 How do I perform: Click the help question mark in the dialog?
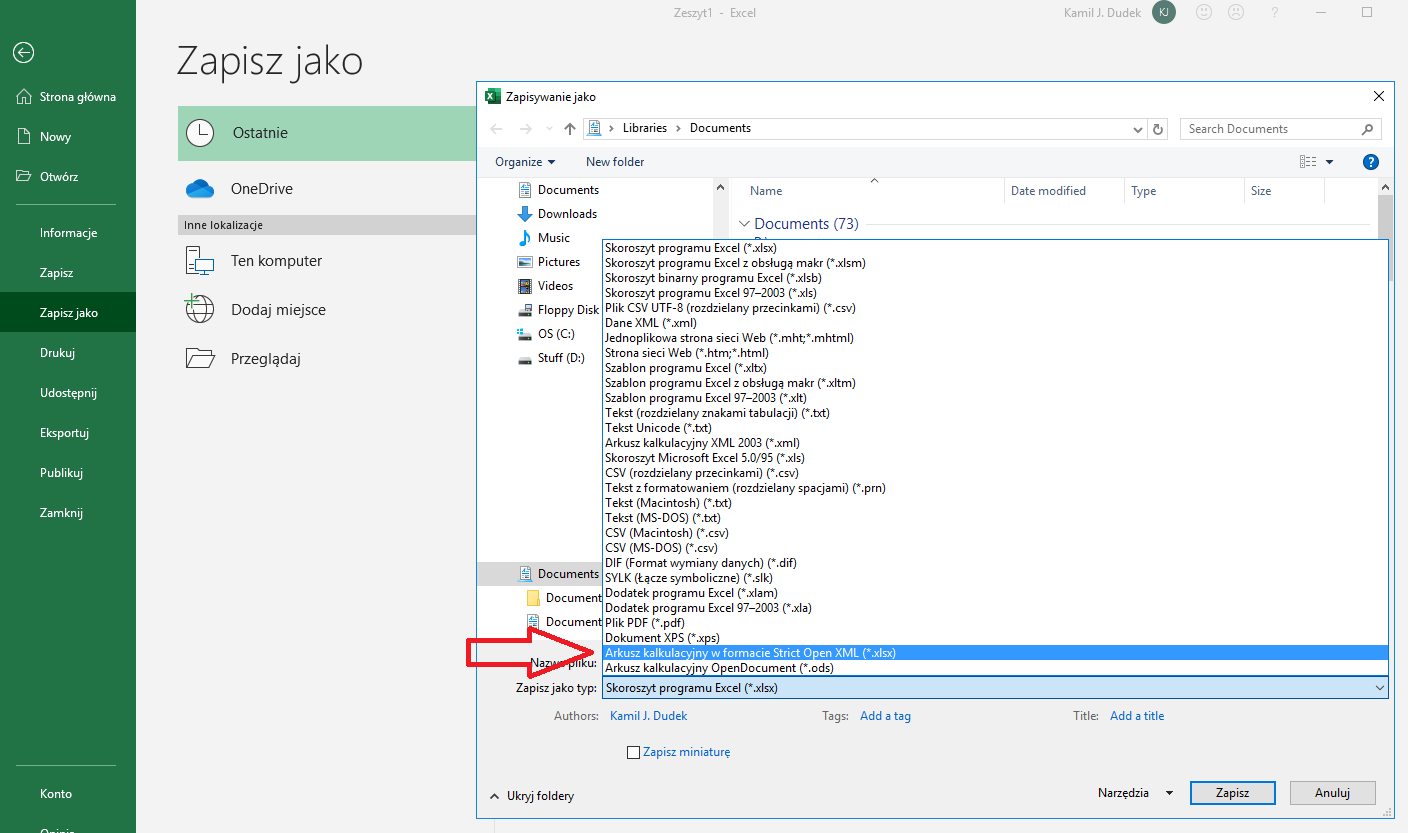point(1370,161)
